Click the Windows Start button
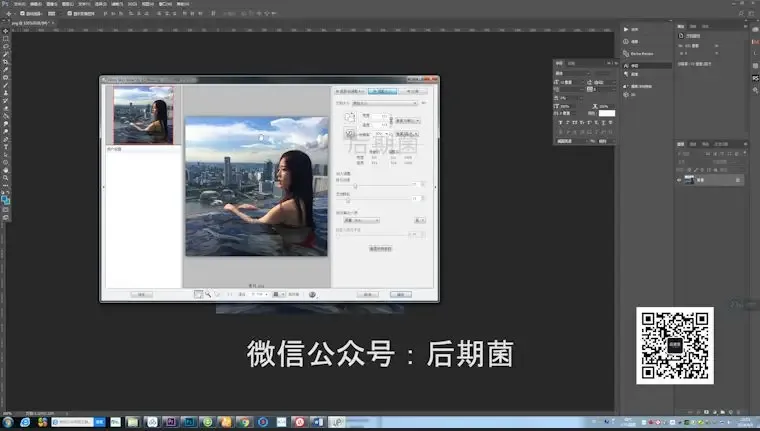The image size is (760, 431). (x=8, y=422)
